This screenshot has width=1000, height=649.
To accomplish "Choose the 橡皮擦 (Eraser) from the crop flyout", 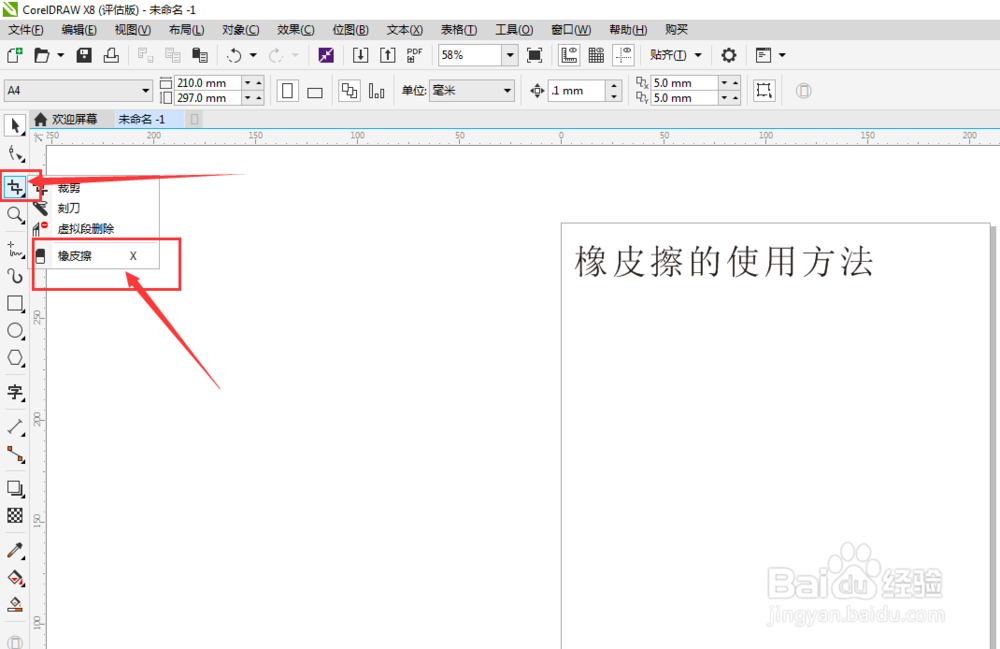I will tap(79, 255).
